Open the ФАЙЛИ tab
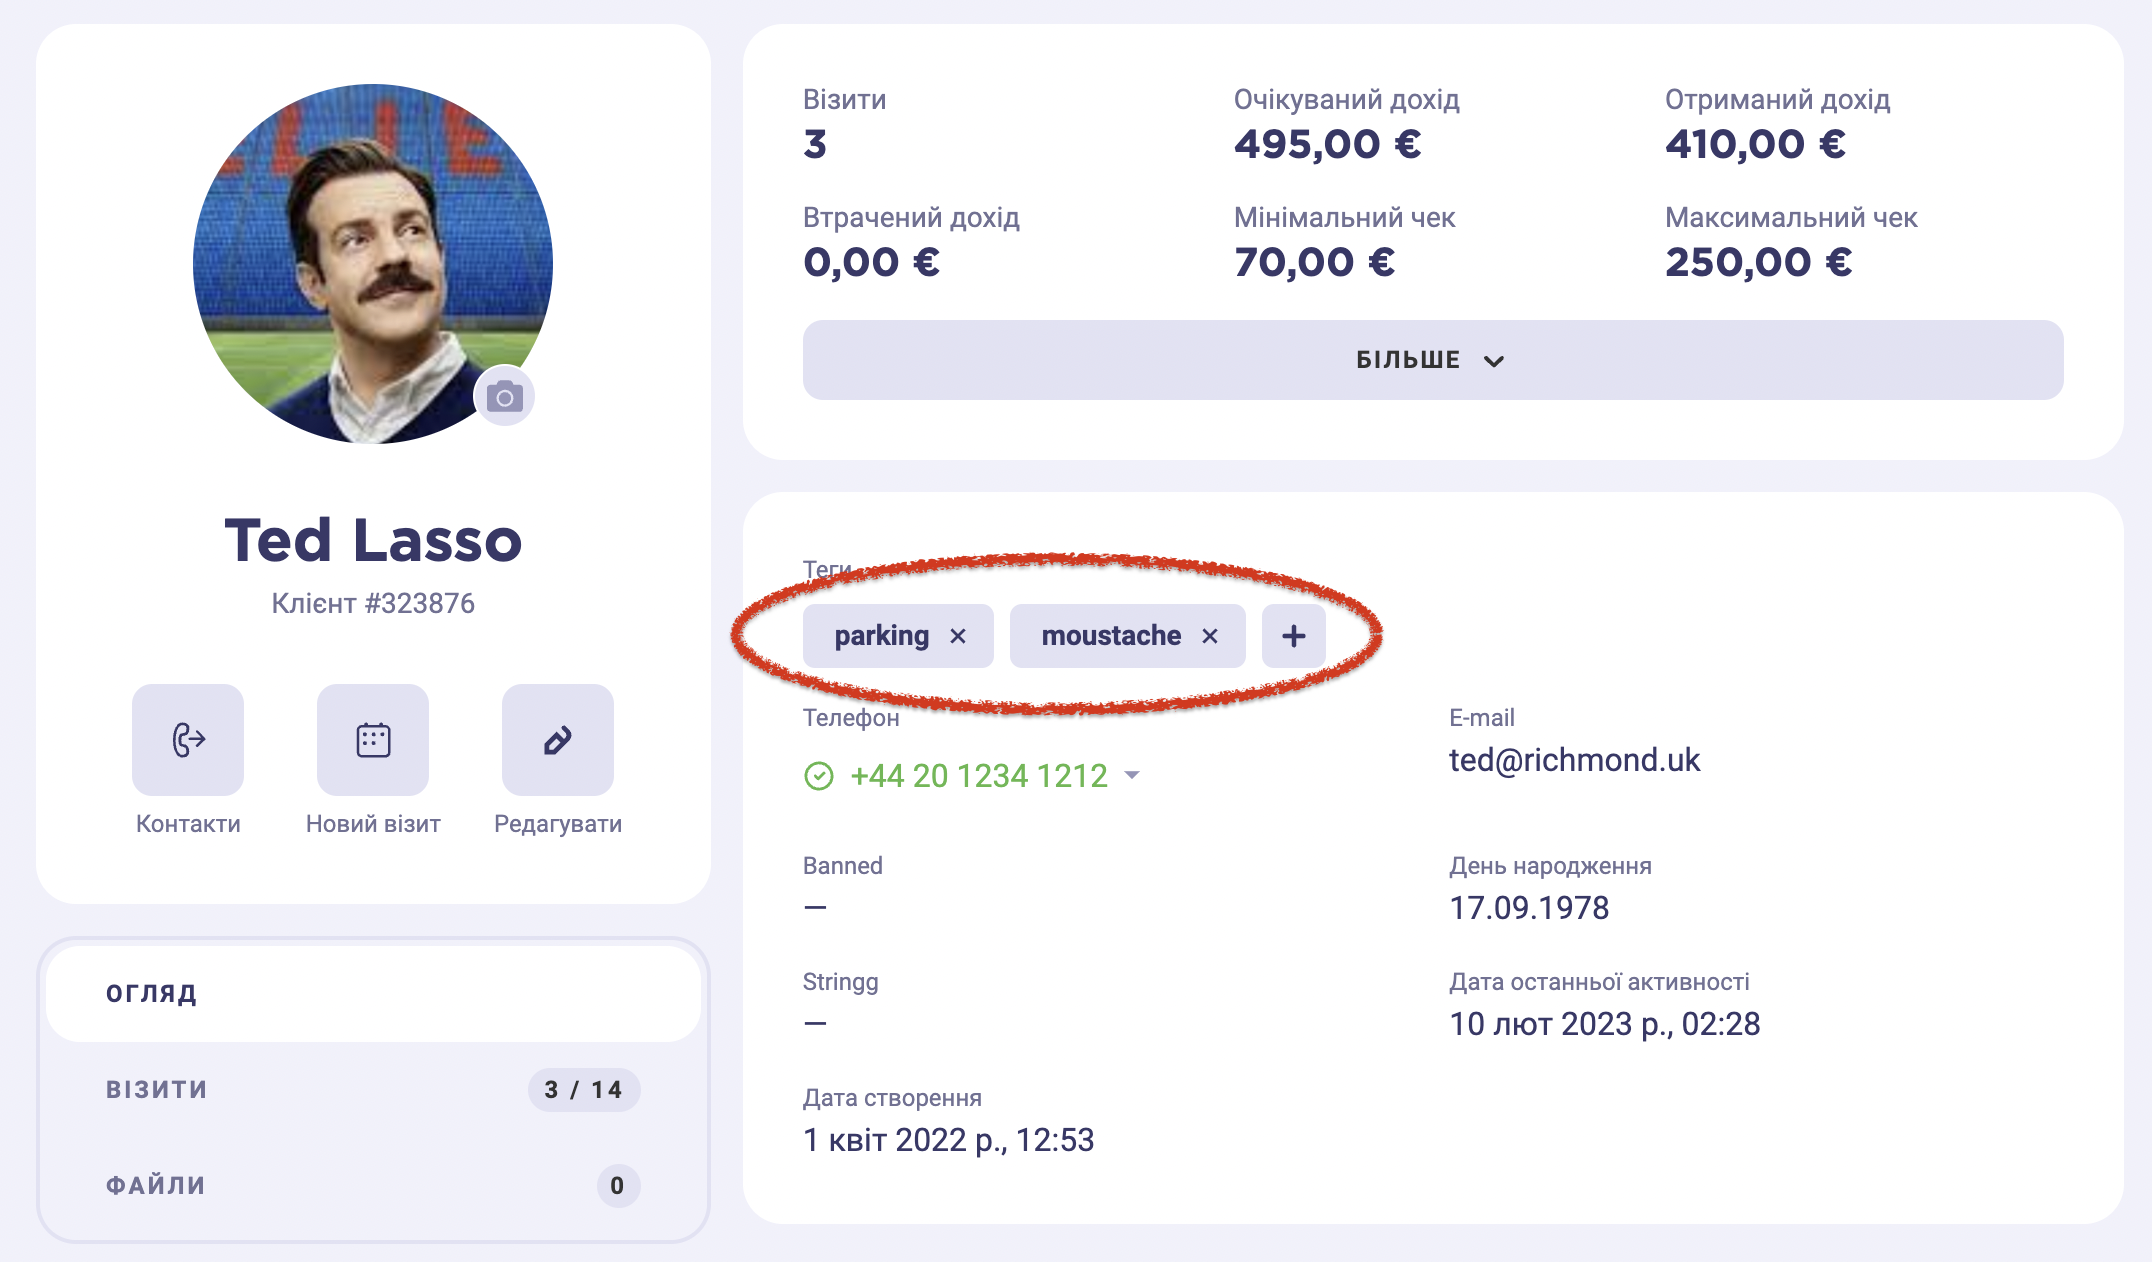Image resolution: width=2152 pixels, height=1262 pixels. tap(373, 1186)
